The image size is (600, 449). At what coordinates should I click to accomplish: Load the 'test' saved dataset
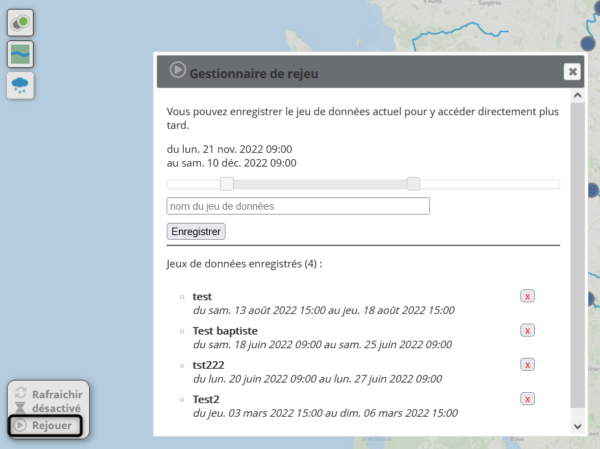pyautogui.click(x=202, y=297)
